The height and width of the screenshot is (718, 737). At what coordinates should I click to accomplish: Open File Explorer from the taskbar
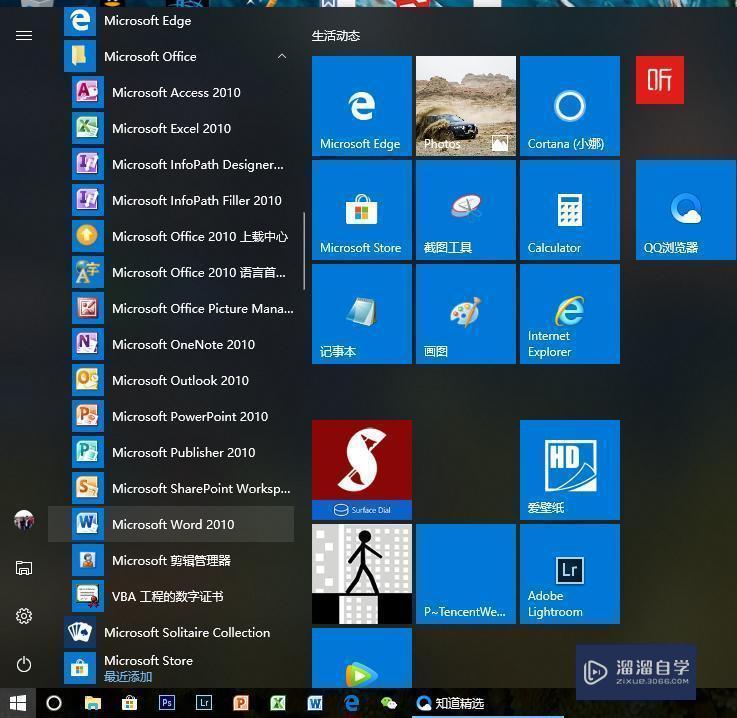click(93, 703)
